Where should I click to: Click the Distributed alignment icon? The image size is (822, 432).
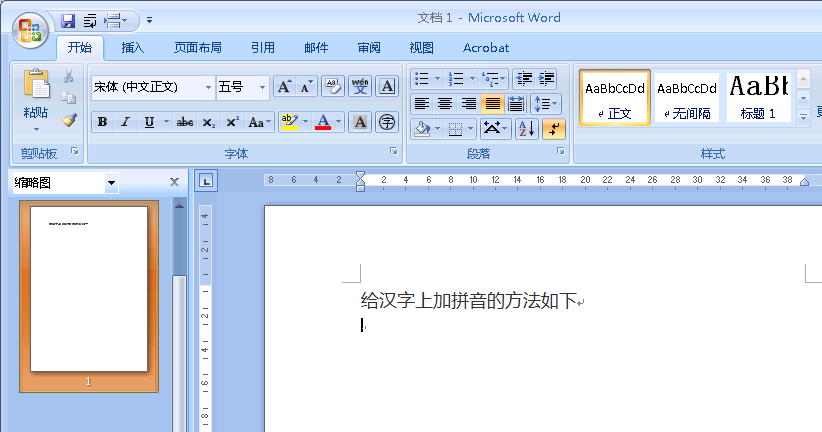pyautogui.click(x=516, y=104)
